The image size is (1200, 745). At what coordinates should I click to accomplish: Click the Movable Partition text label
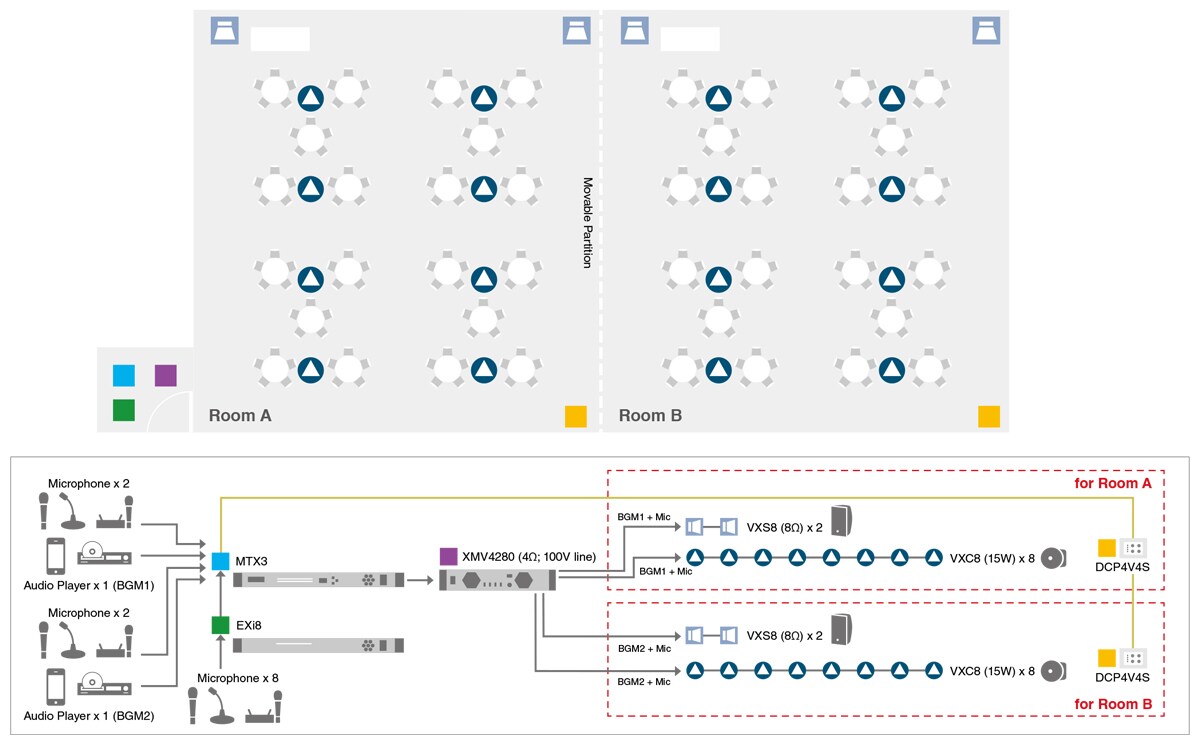pyautogui.click(x=587, y=222)
